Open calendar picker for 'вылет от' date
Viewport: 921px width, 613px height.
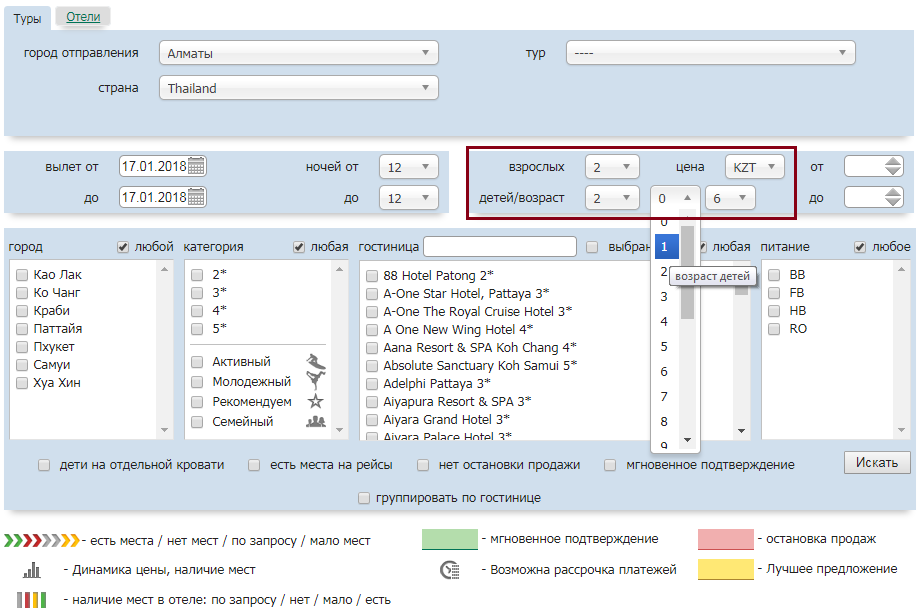[196, 166]
